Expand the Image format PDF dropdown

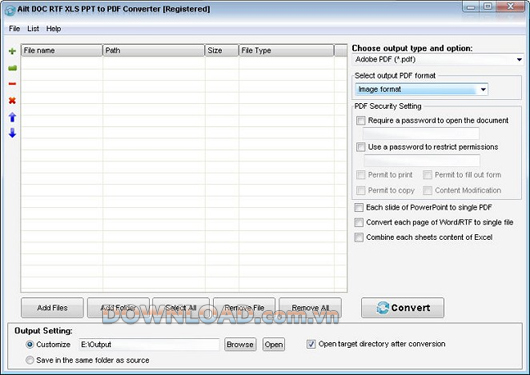421,89
